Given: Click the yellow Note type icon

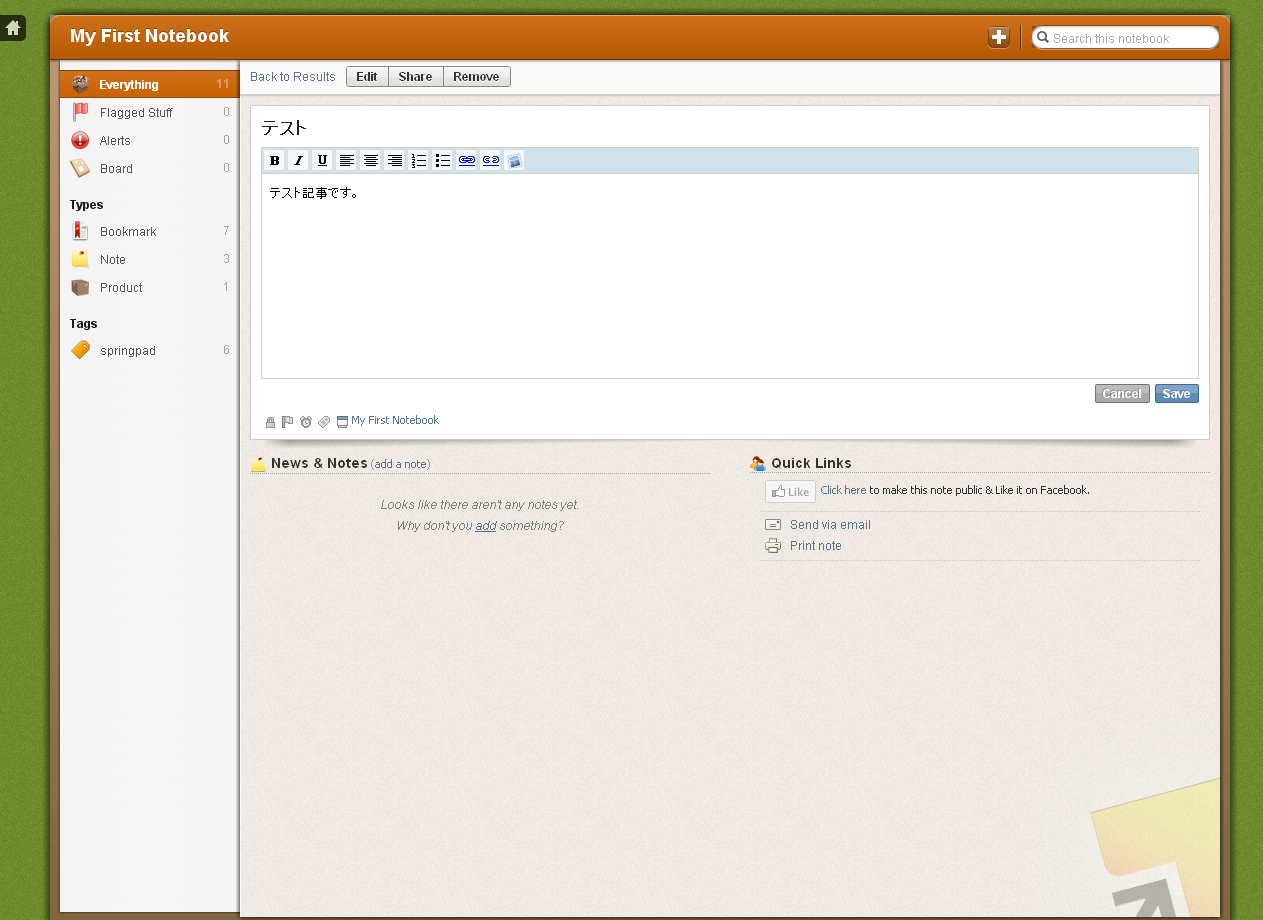Looking at the screenshot, I should (x=80, y=259).
